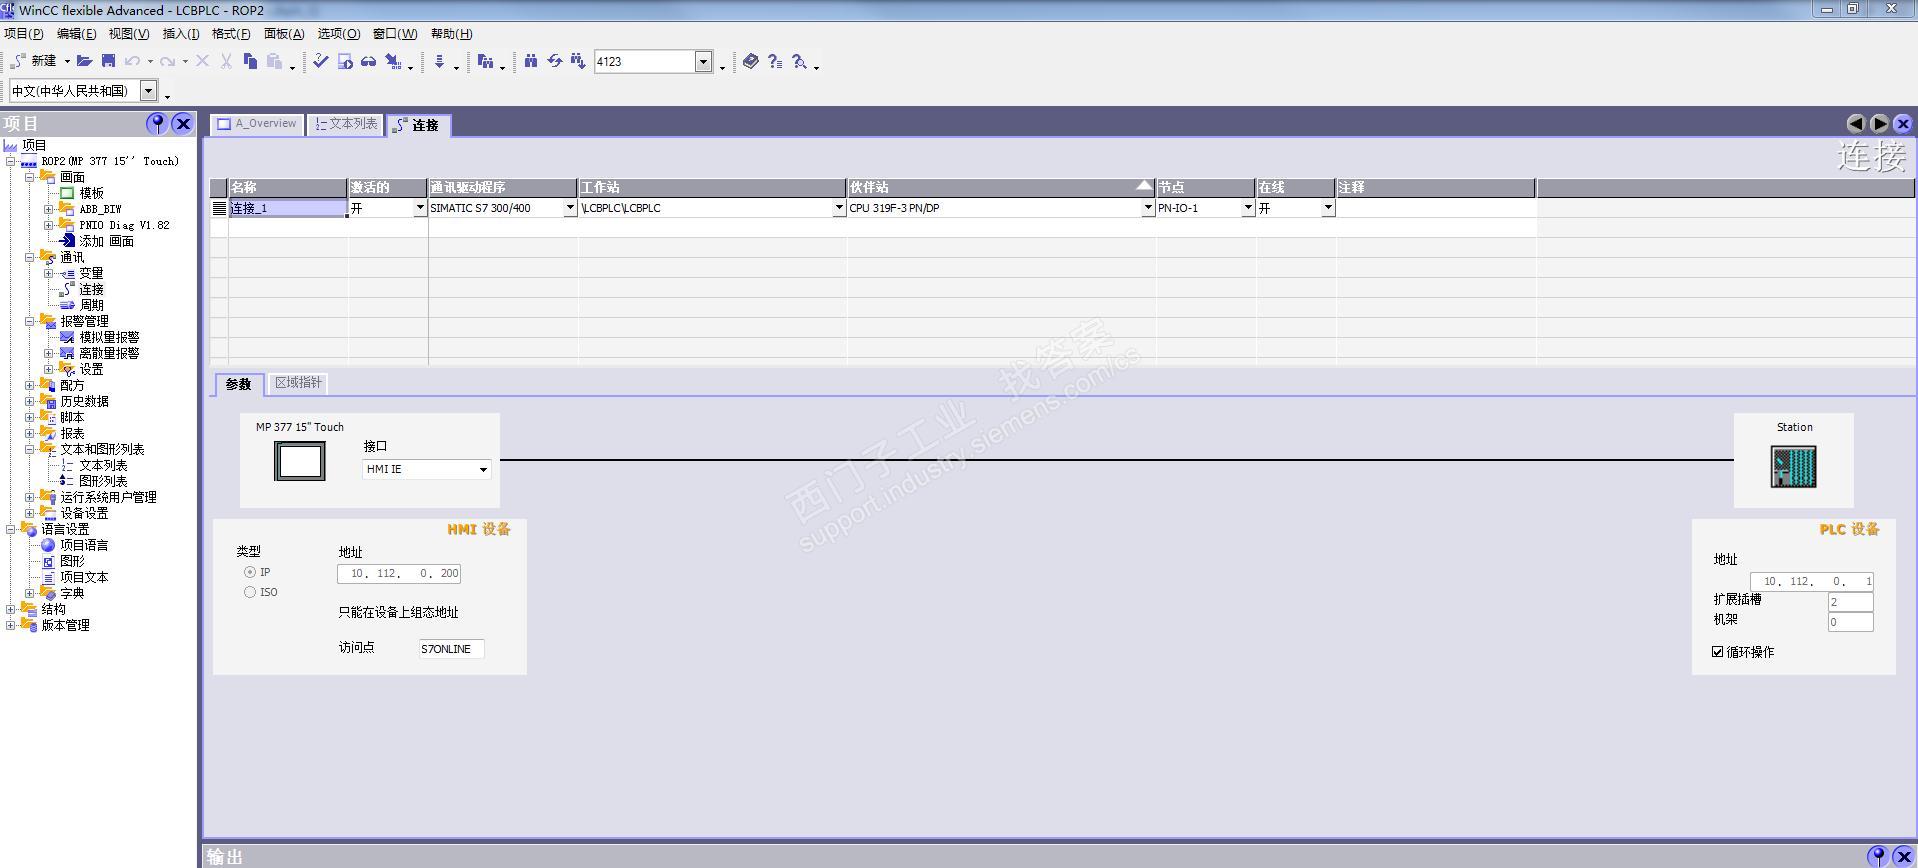
Task: Run the consistency check checkmark icon
Action: pyautogui.click(x=320, y=61)
